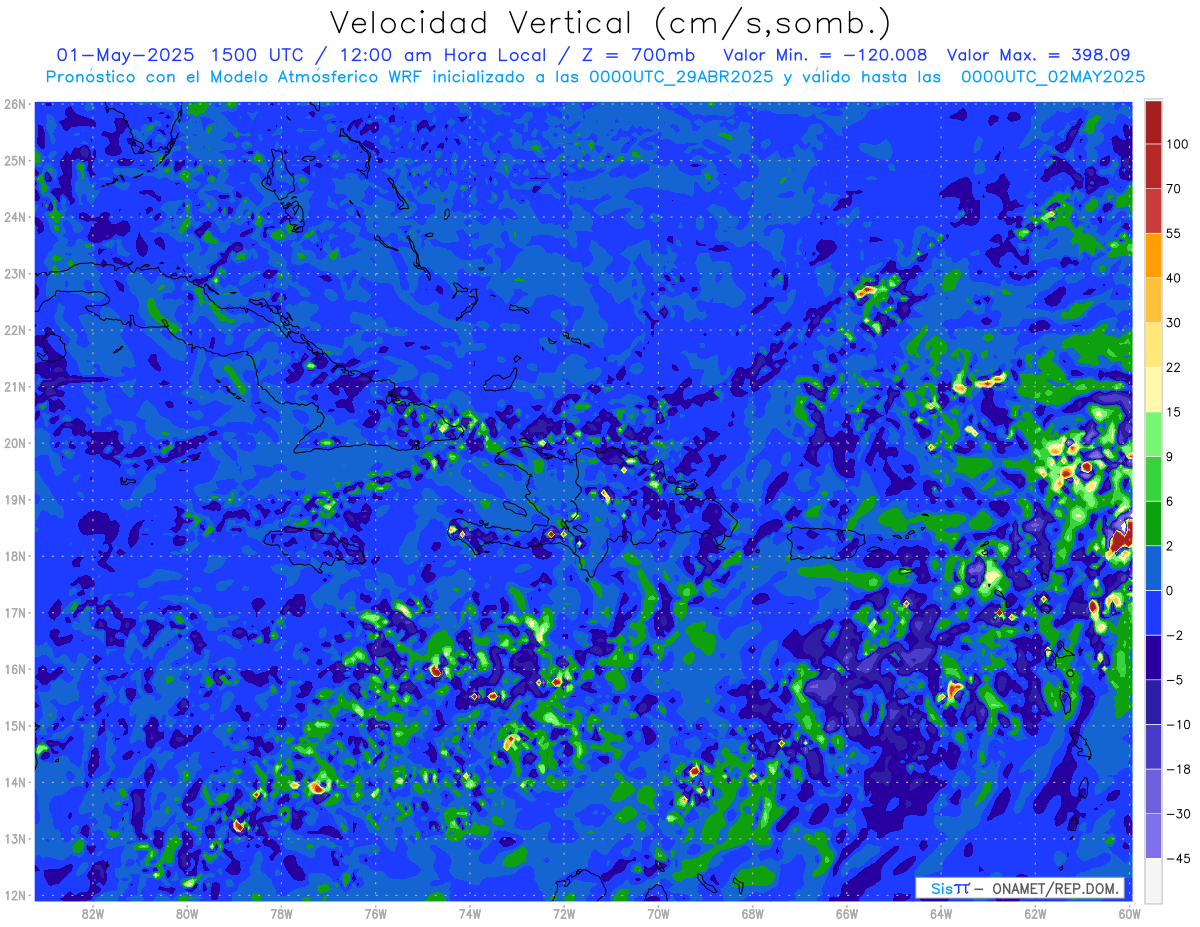1200x927 pixels.
Task: Click the "13N" latitude label
Action: tap(14, 838)
